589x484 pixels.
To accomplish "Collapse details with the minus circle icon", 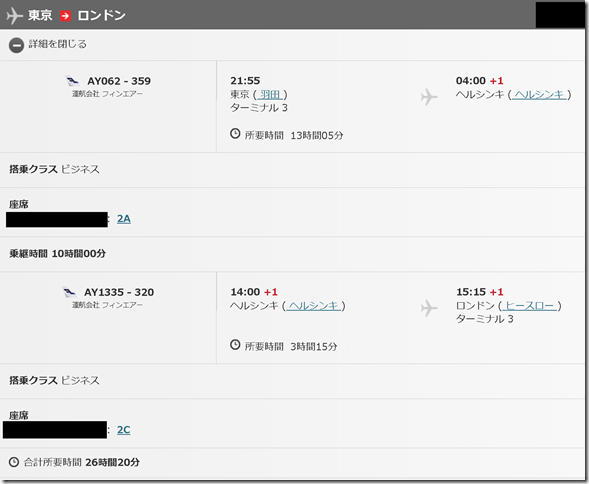I will (16, 45).
